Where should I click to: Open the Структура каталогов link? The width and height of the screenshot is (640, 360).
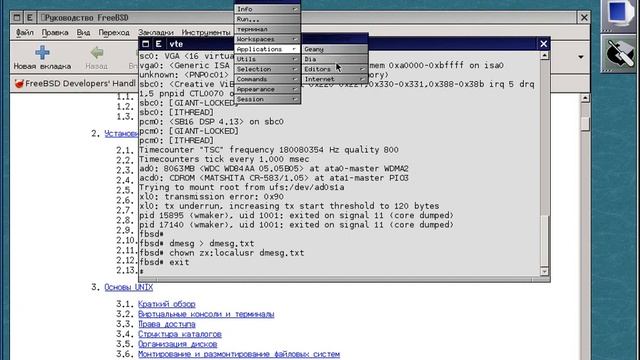[x=180, y=334]
